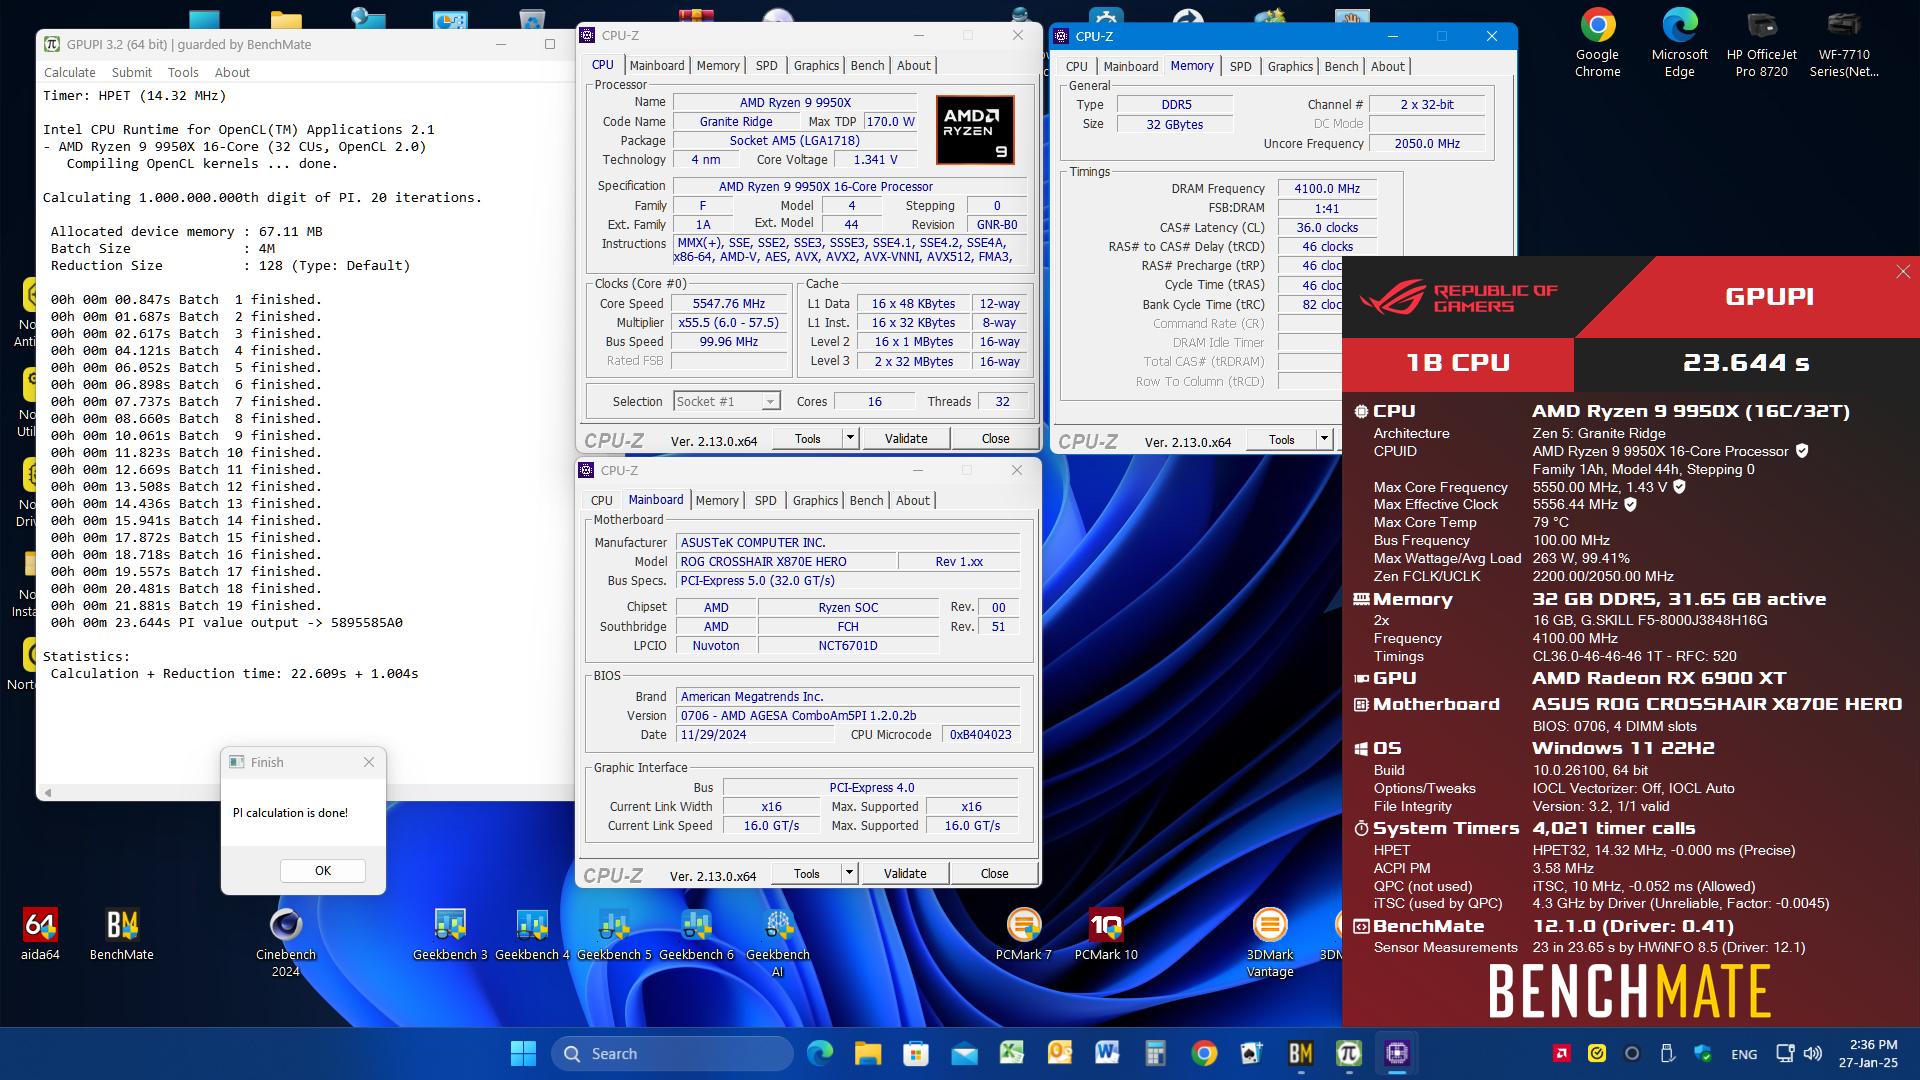1920x1080 pixels.
Task: Click the GPUPI horizontal scrollbar left arrow
Action: [x=47, y=792]
